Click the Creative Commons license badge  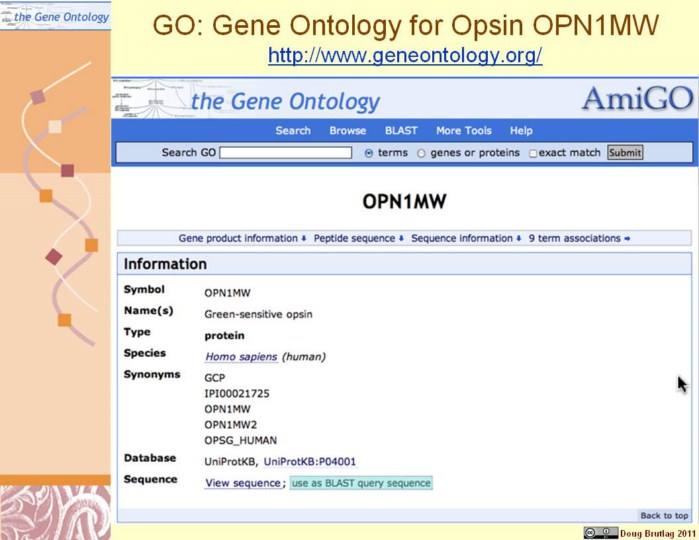pyautogui.click(x=601, y=532)
